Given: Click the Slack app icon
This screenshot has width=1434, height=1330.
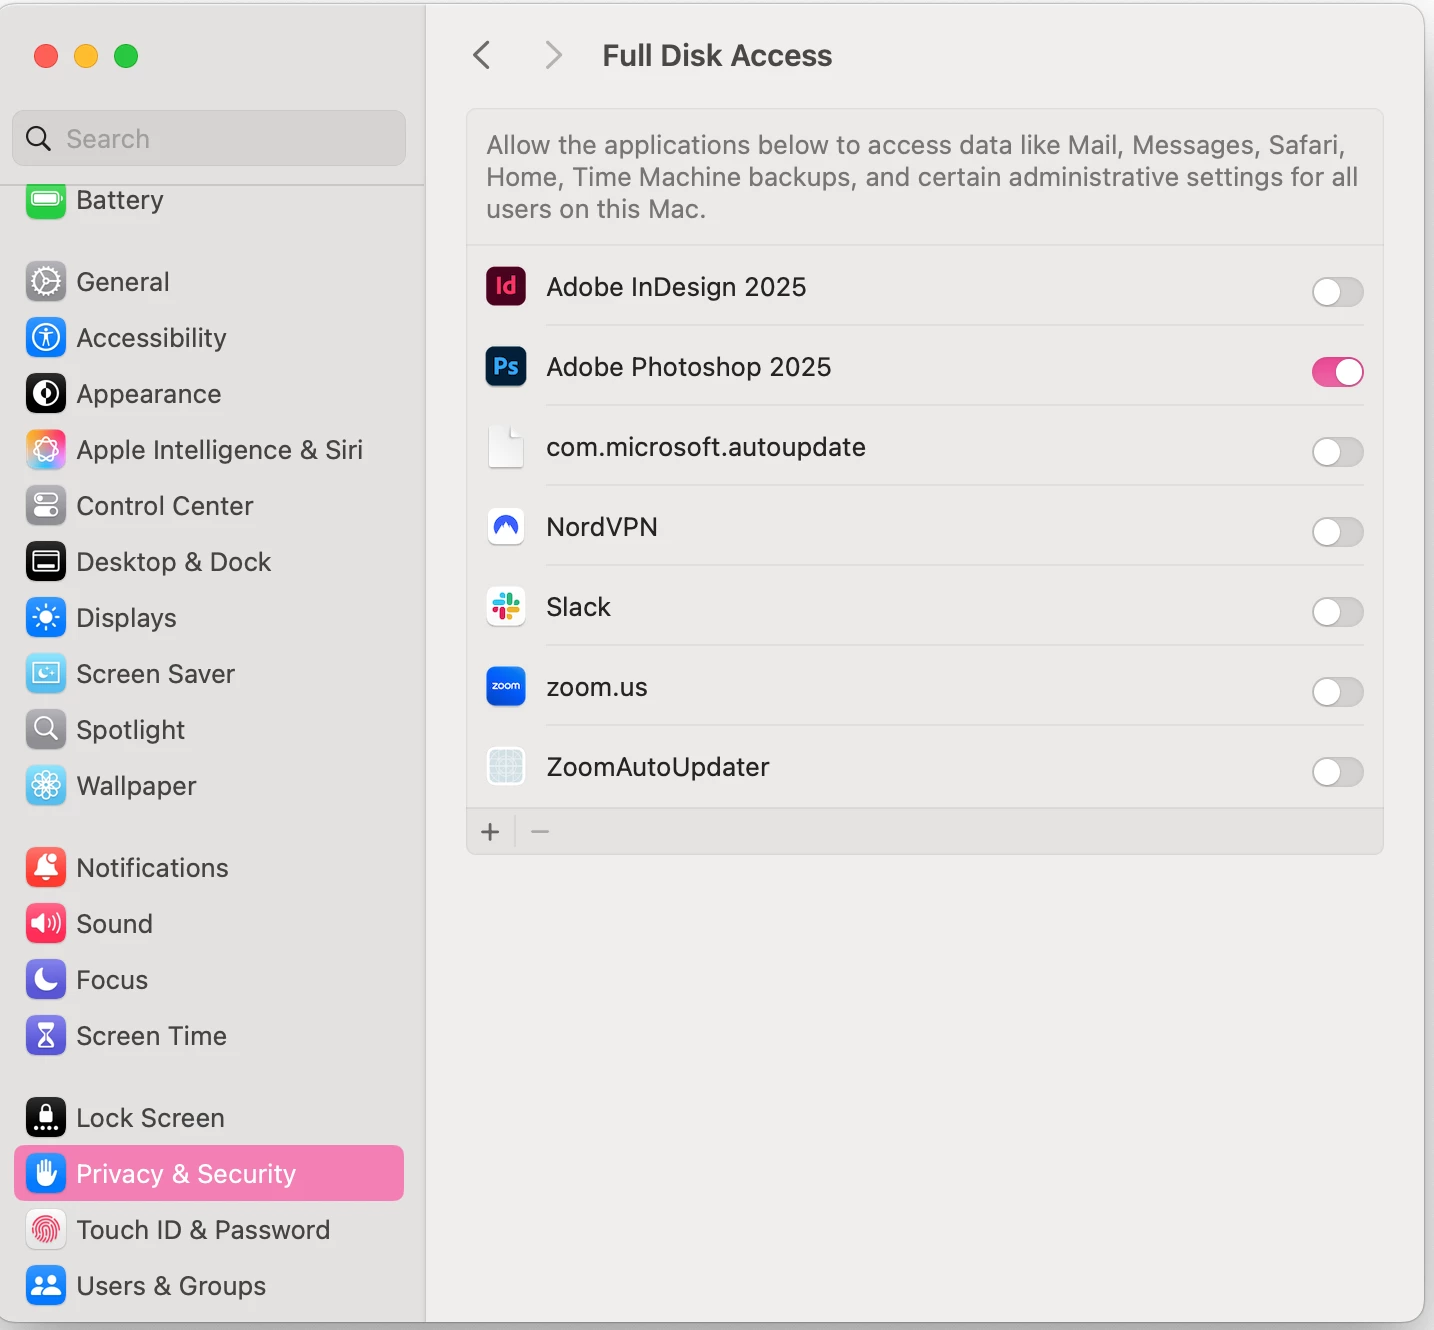Looking at the screenshot, I should 506,607.
